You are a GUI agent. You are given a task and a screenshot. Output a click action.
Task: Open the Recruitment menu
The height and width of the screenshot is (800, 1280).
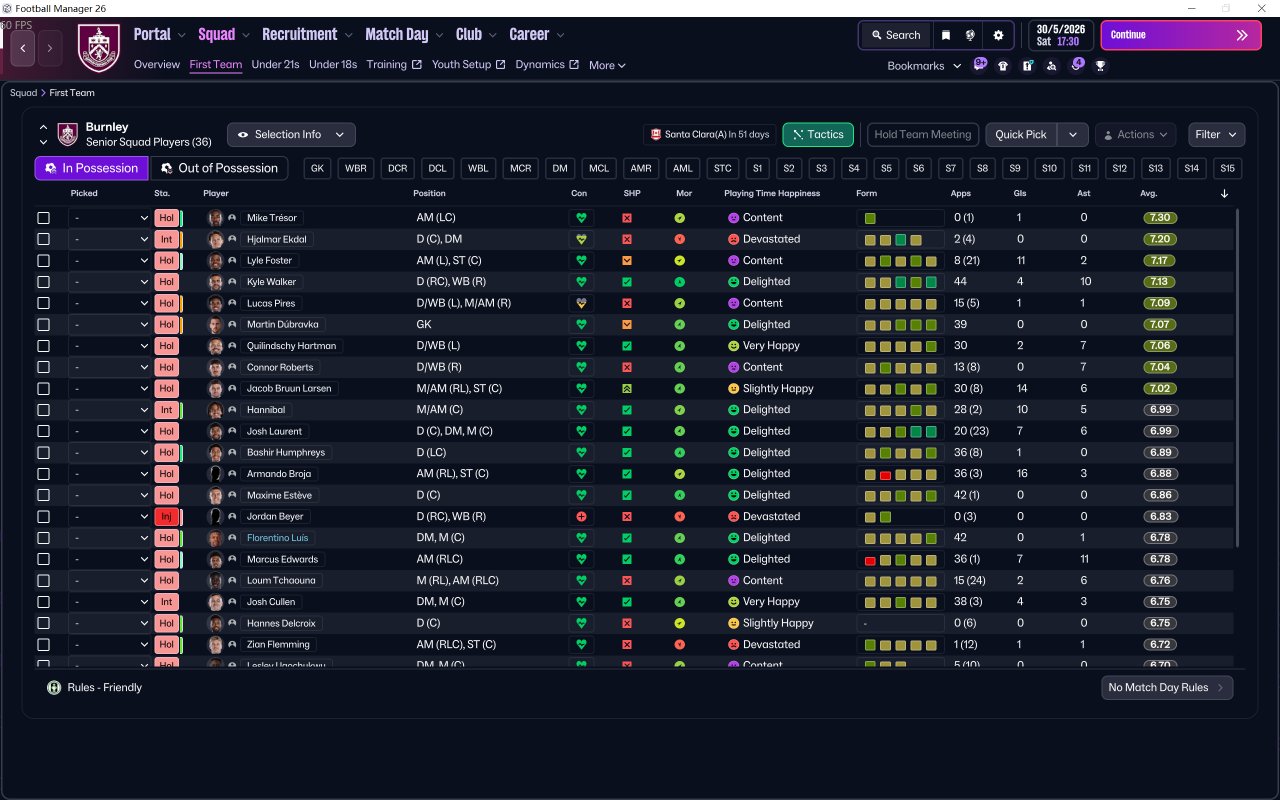pyautogui.click(x=308, y=35)
